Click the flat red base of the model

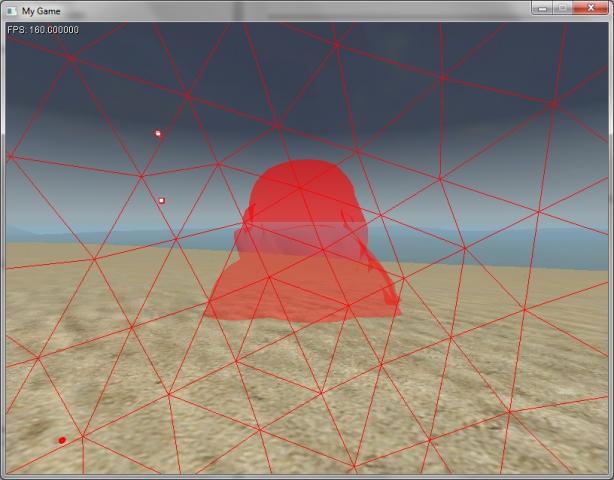[x=300, y=305]
